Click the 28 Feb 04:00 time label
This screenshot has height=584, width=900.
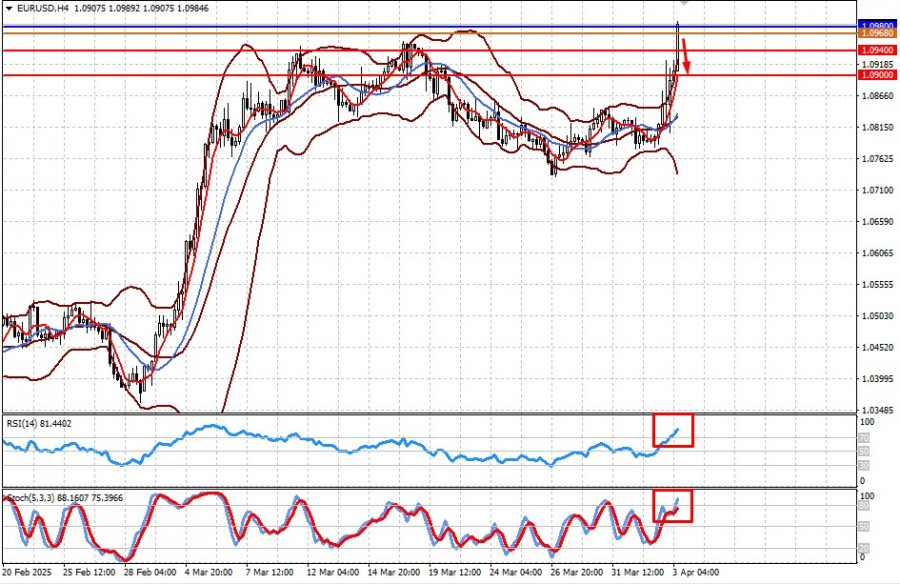149,573
